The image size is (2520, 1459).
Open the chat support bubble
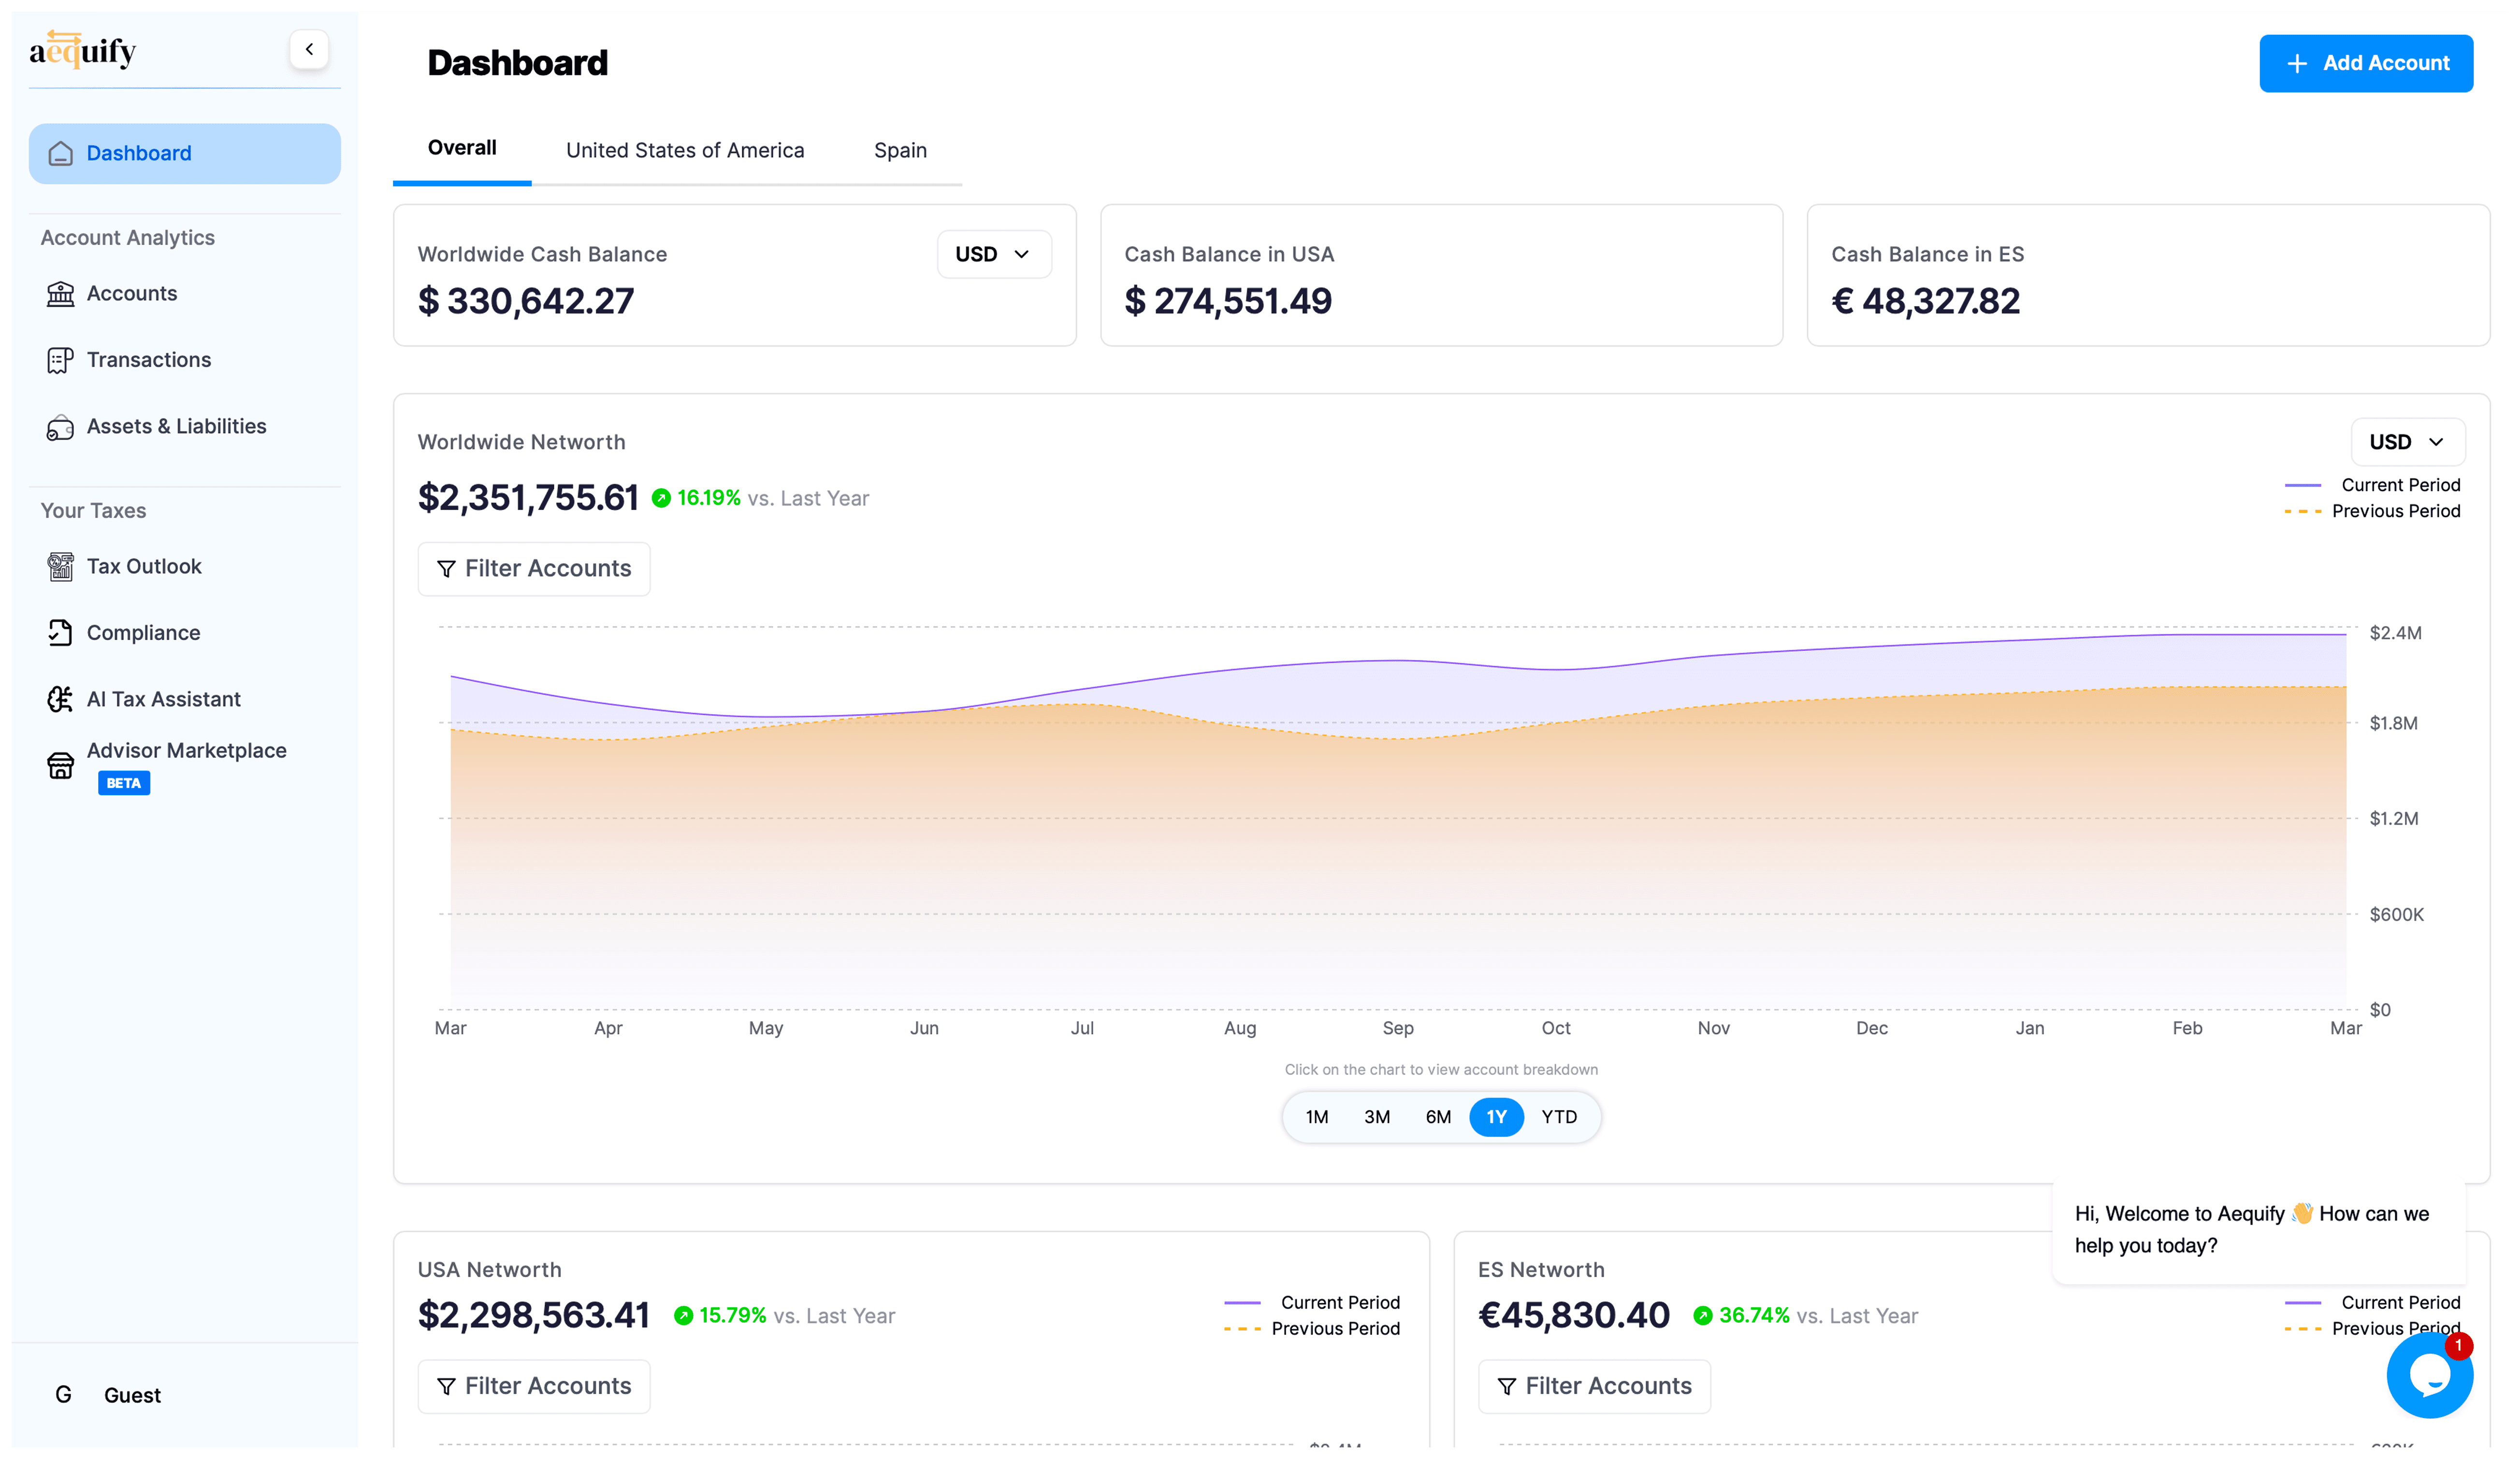2429,1375
